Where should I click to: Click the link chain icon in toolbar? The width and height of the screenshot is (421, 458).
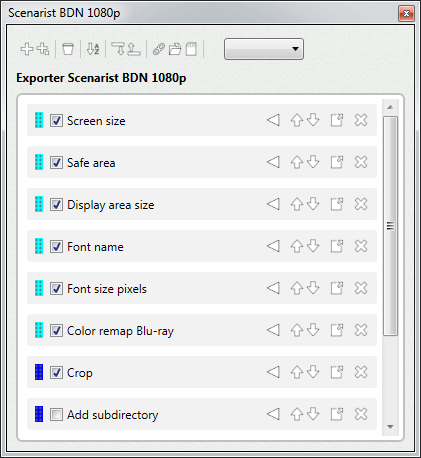tap(159, 49)
